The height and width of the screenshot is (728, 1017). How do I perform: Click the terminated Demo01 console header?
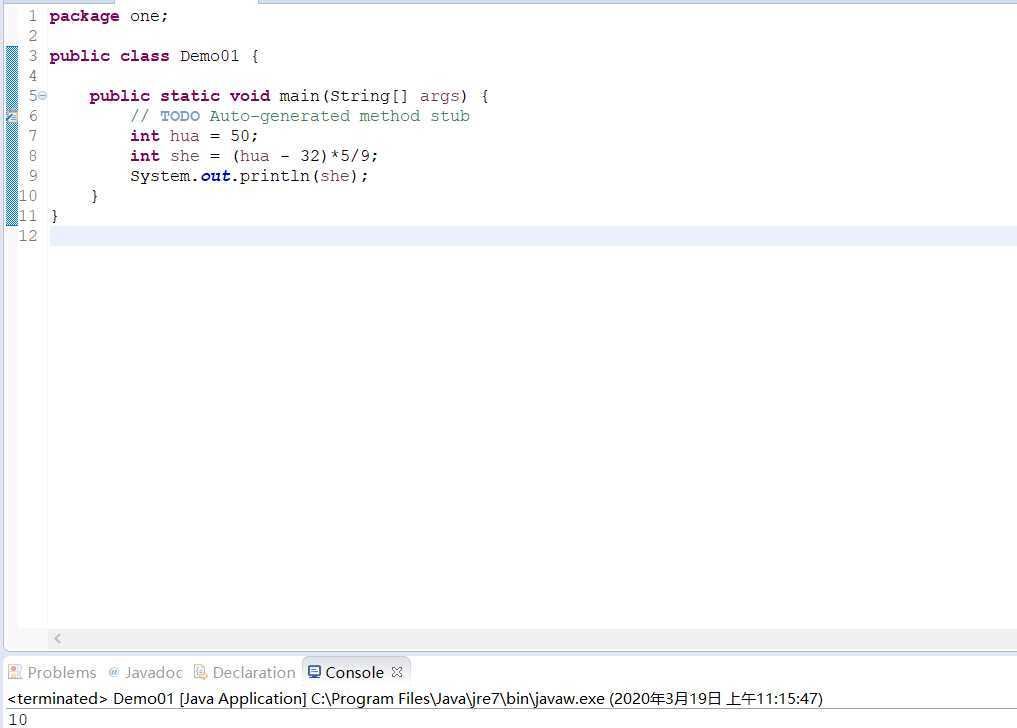[x=415, y=699]
